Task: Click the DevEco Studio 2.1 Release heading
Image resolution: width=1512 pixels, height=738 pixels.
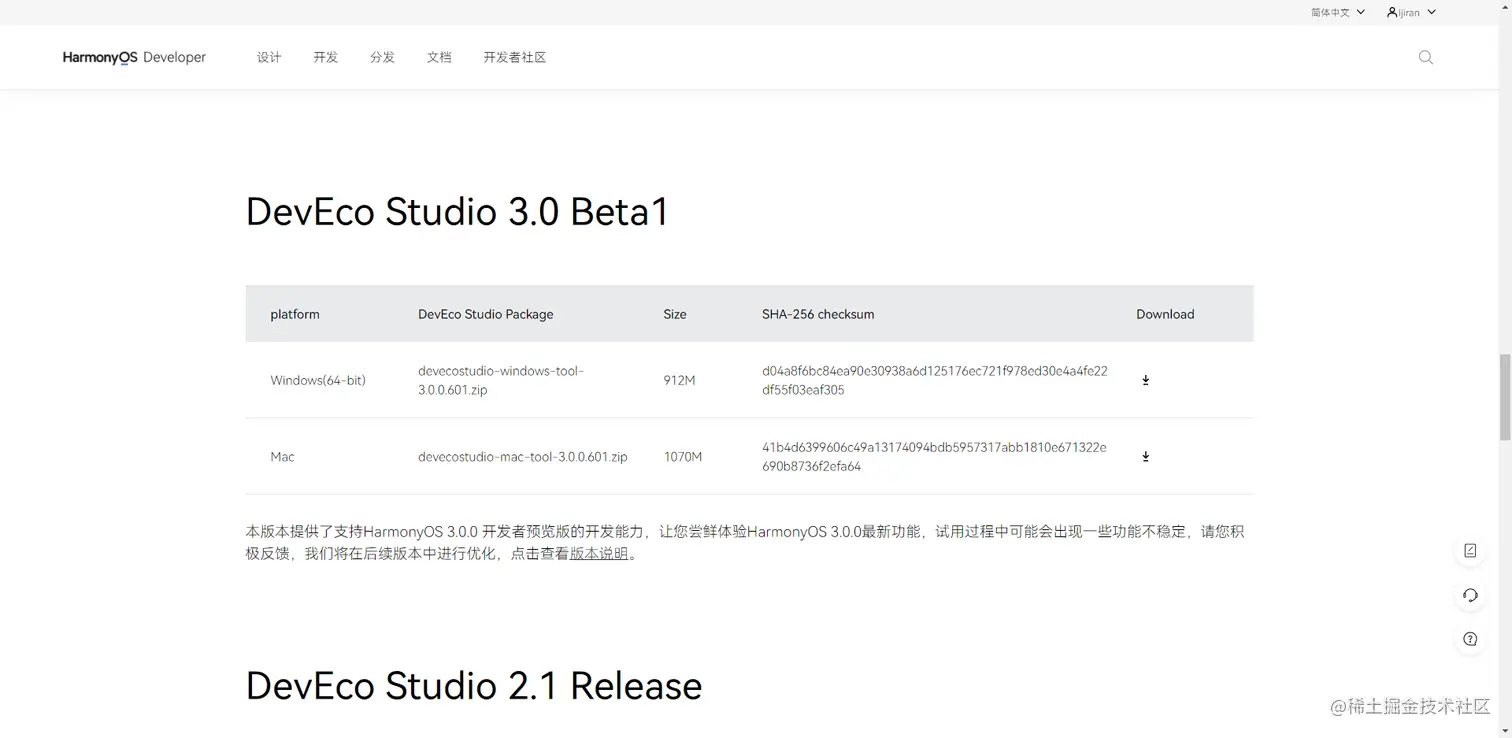Action: point(474,685)
